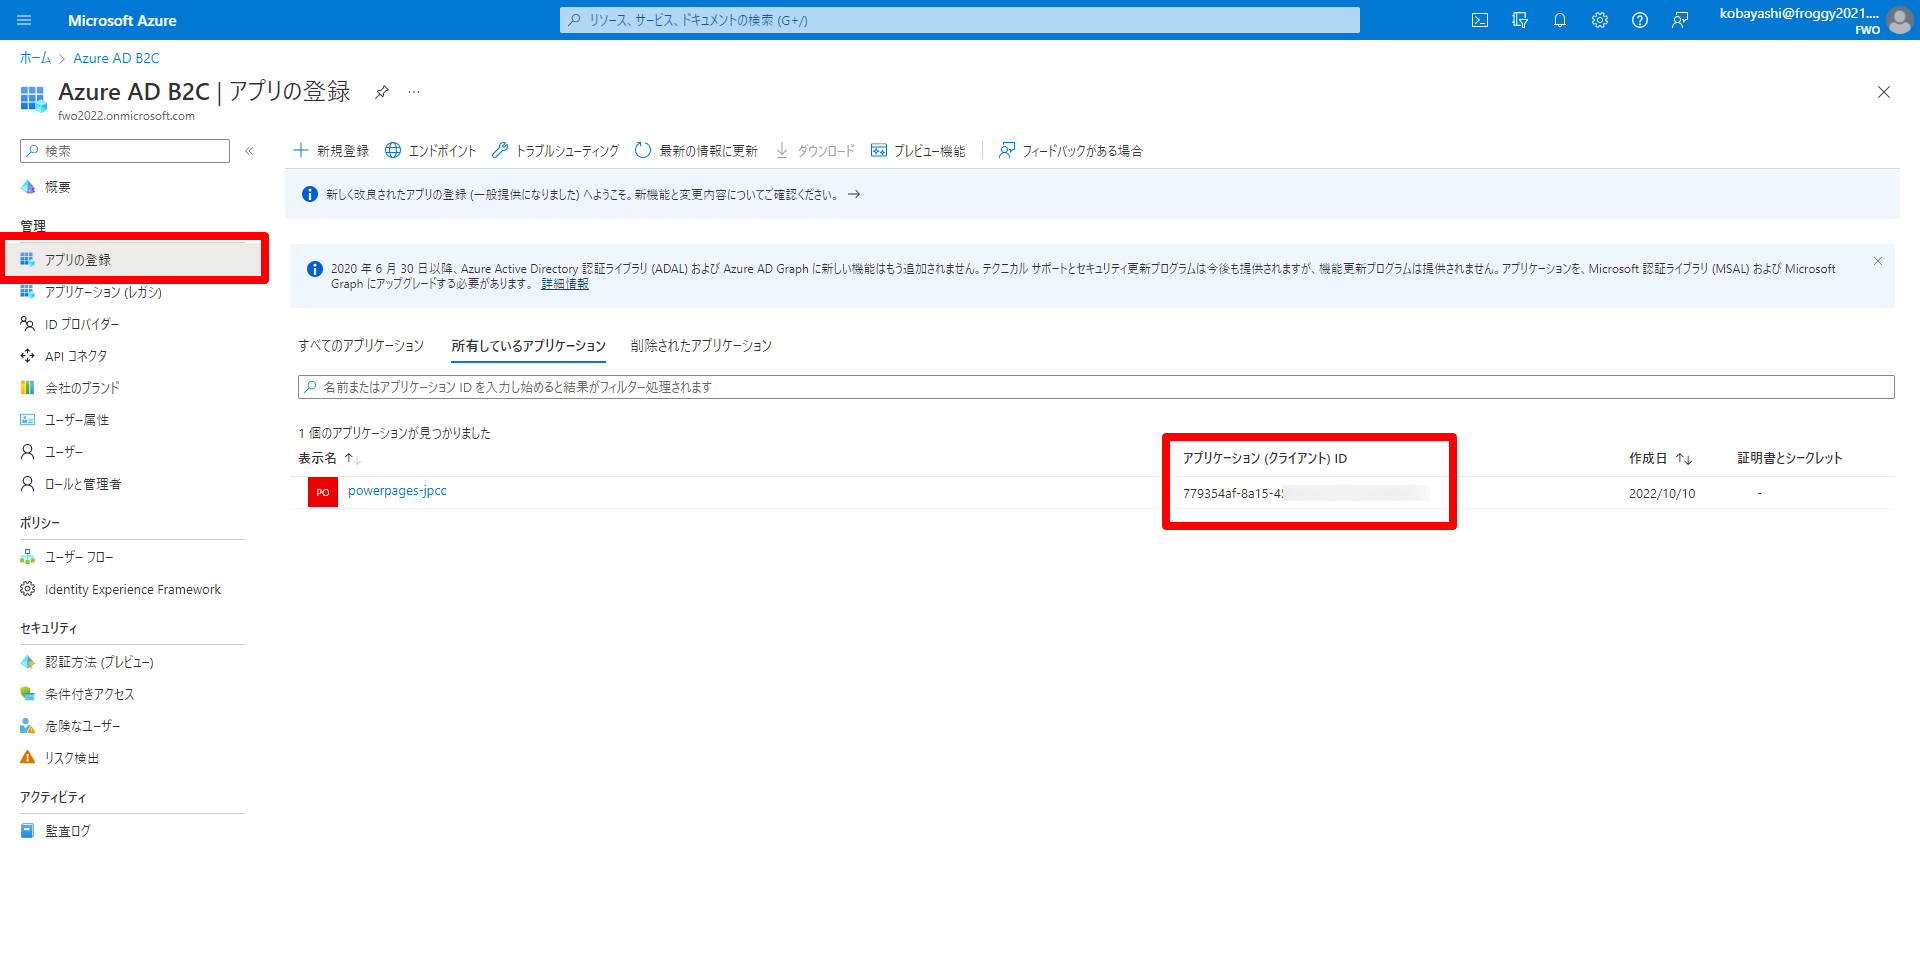Click 新規登録 toolbar button
The image size is (1920, 969).
coord(331,151)
